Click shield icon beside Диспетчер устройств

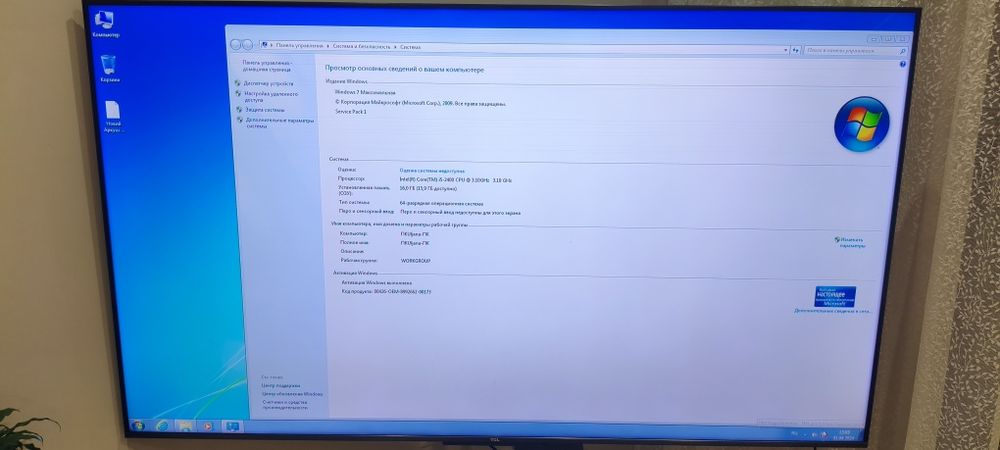tap(238, 83)
